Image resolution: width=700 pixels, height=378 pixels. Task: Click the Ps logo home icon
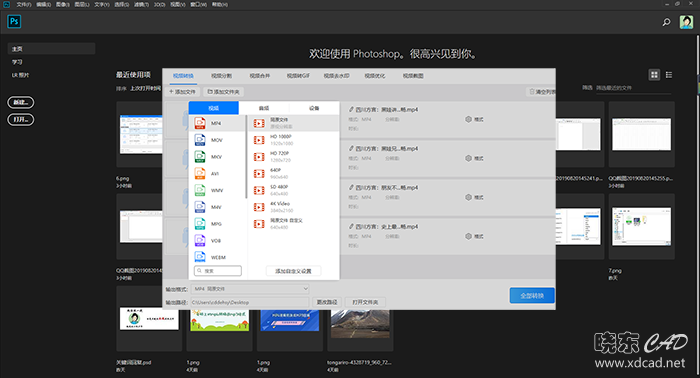(14, 21)
